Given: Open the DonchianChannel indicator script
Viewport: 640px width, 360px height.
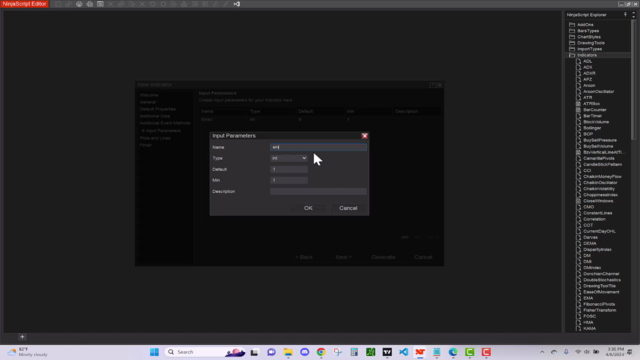Looking at the screenshot, I should point(601,274).
